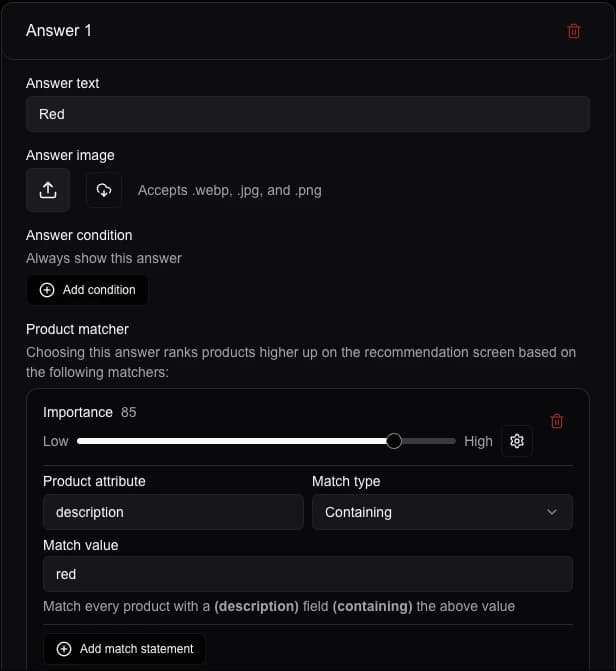The width and height of the screenshot is (616, 671).
Task: Focus the Answer text field containing Red
Action: pyautogui.click(x=308, y=114)
